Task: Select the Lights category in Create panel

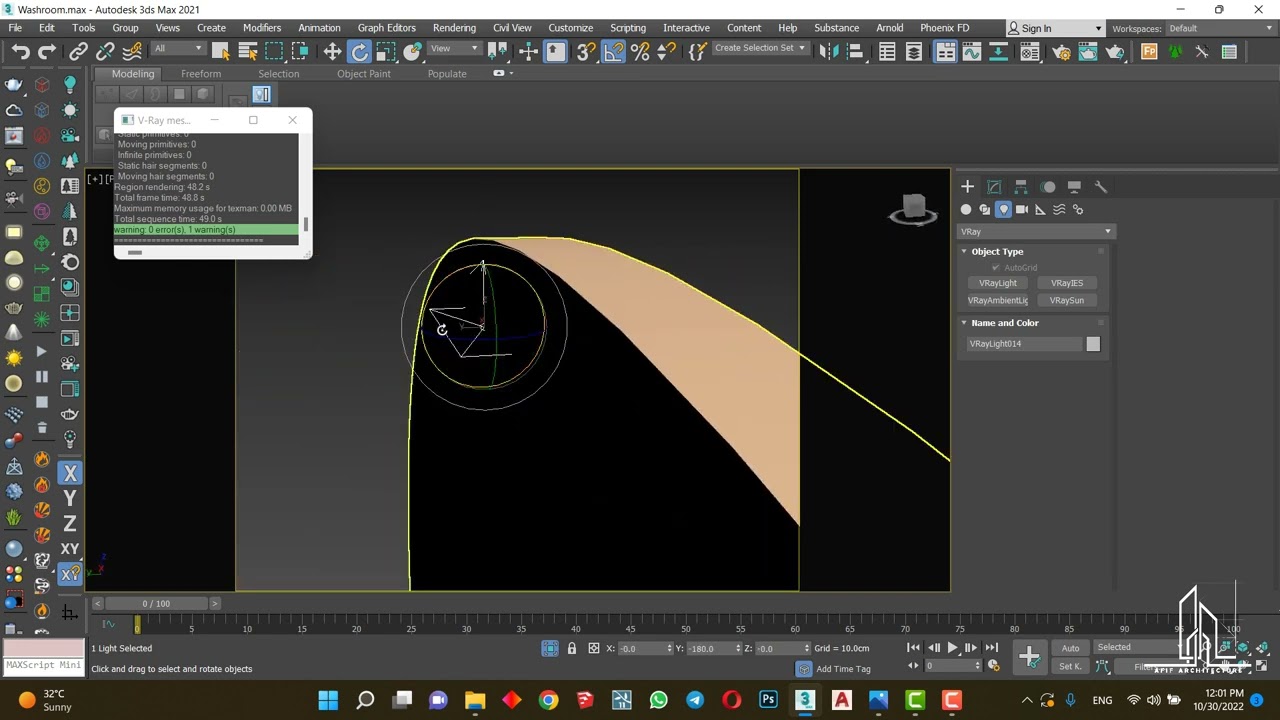Action: pyautogui.click(x=1003, y=209)
